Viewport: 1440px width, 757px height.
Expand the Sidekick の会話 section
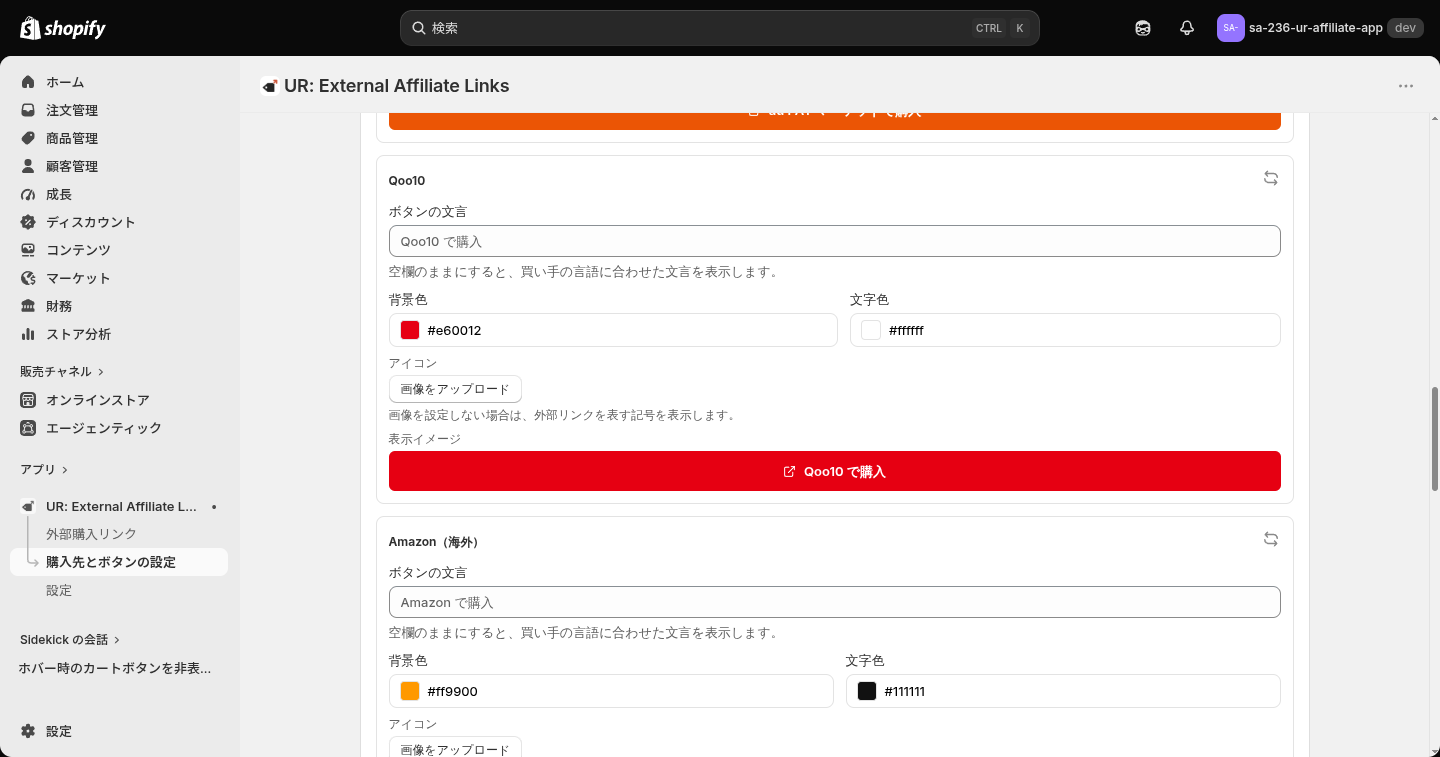click(x=70, y=639)
